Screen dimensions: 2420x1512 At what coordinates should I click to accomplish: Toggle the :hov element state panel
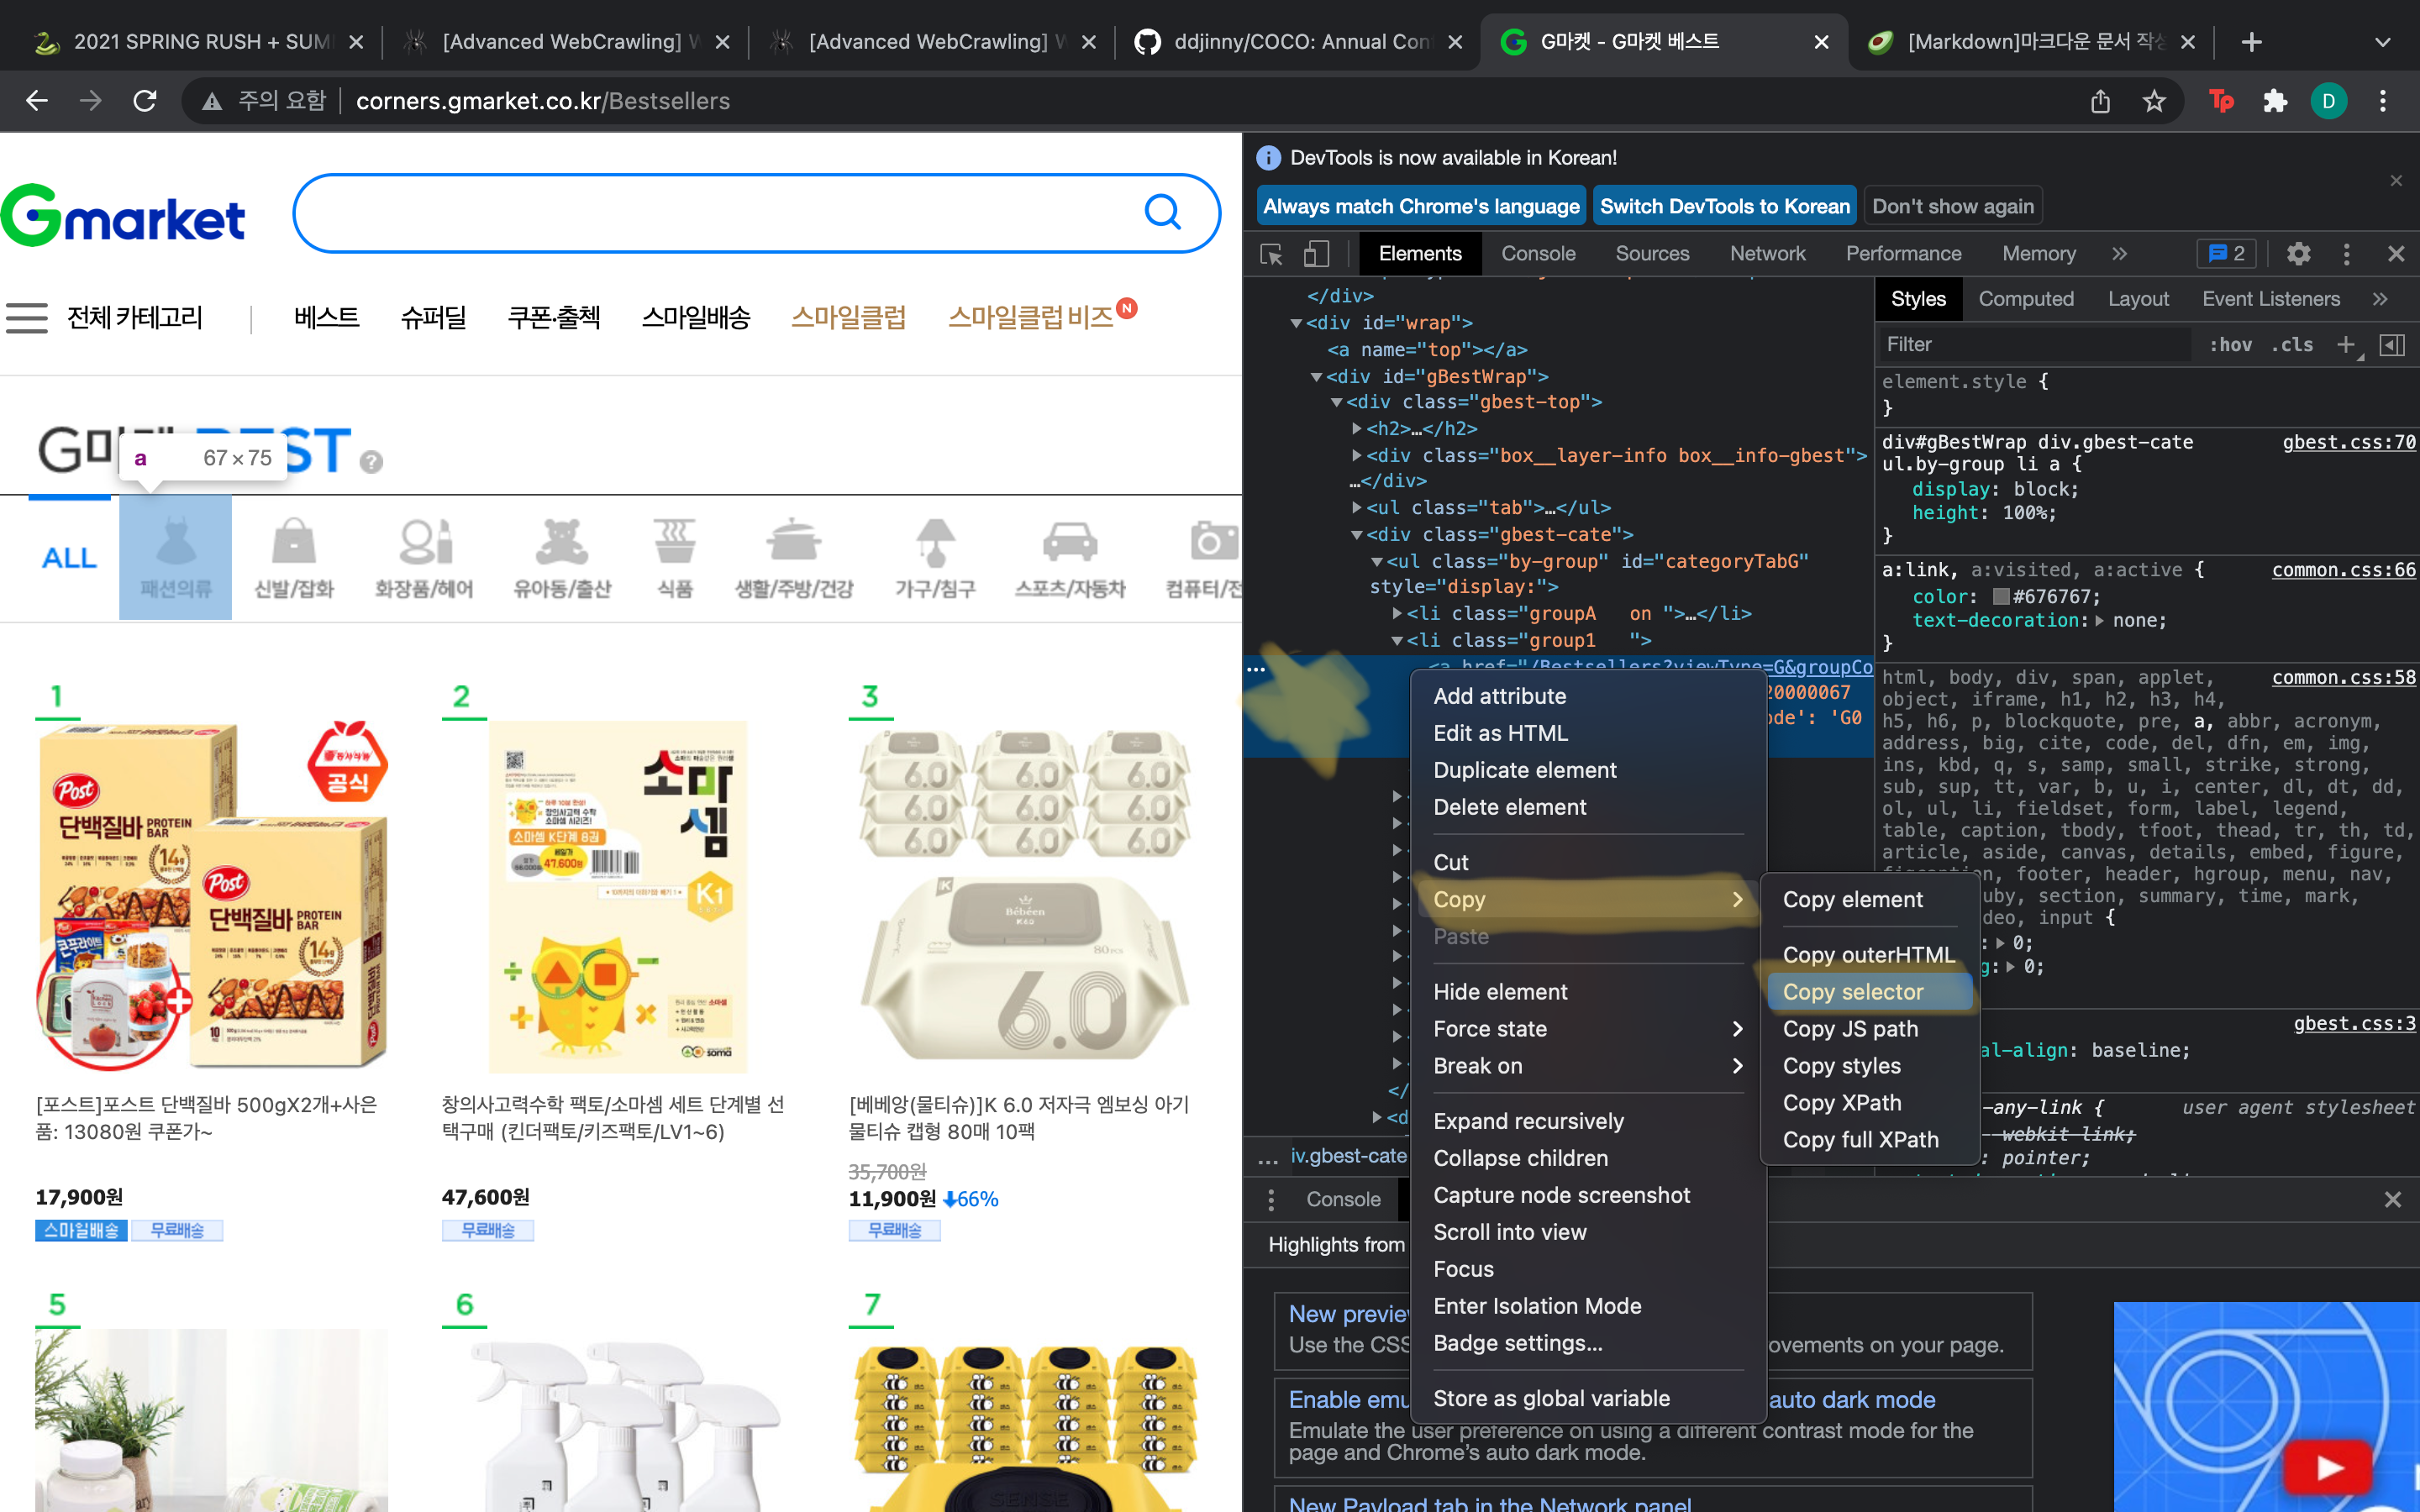[2230, 345]
